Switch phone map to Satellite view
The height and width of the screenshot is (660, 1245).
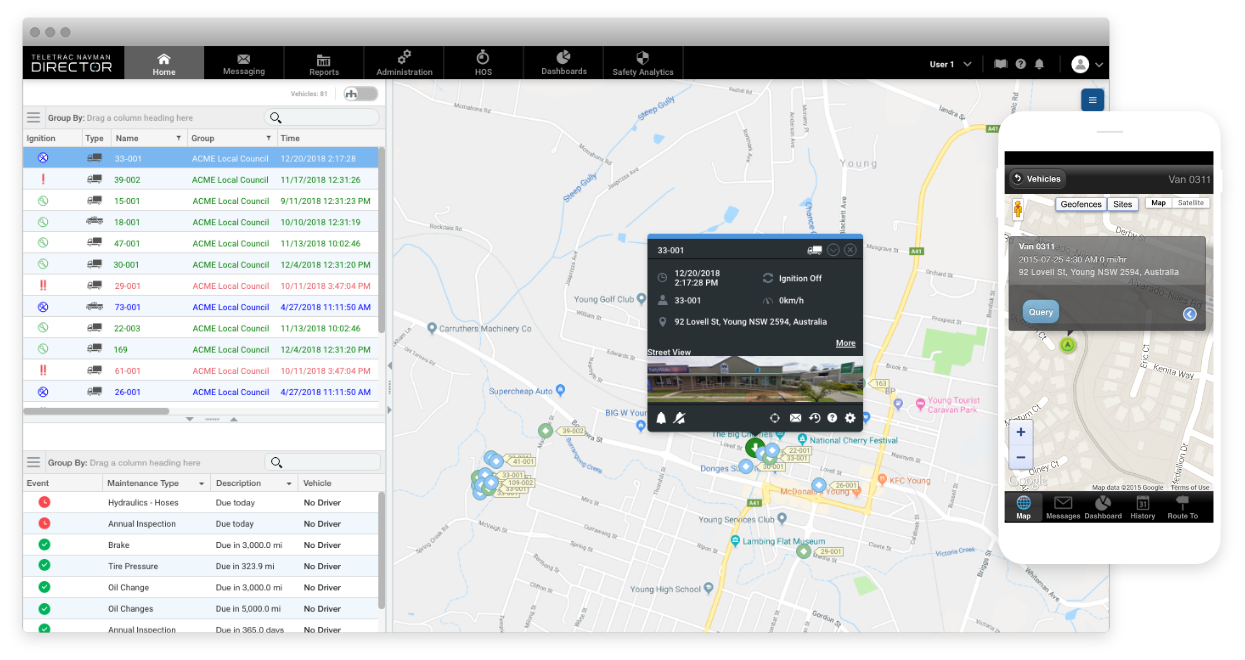click(1191, 203)
